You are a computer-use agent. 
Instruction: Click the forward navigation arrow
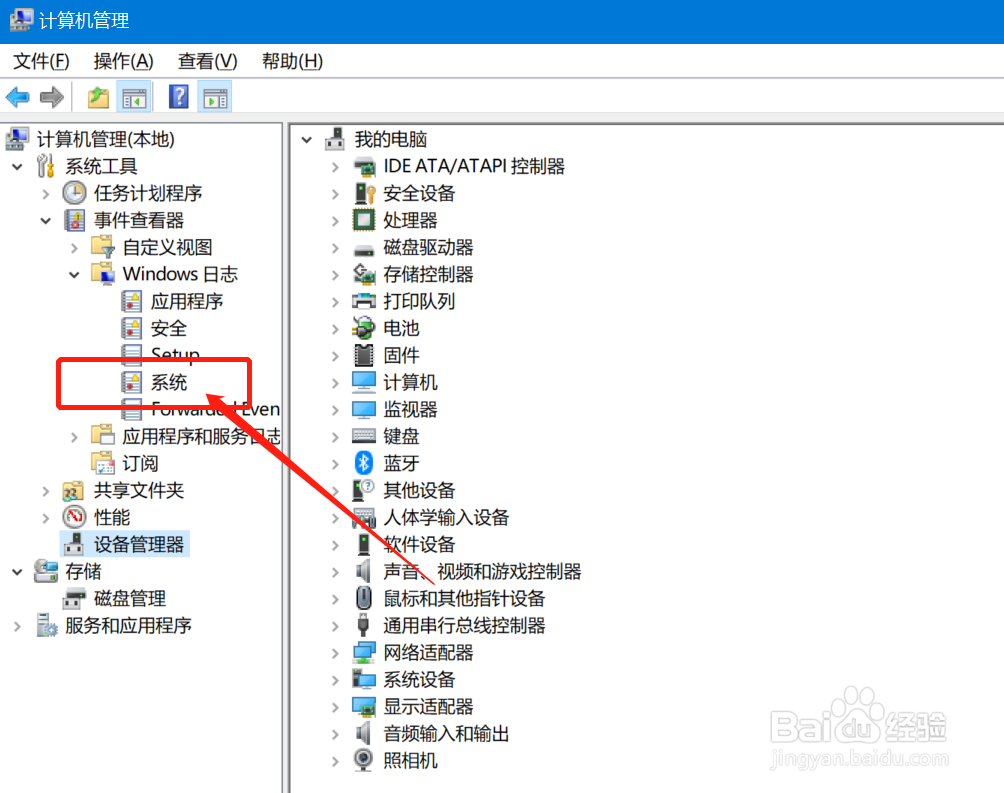point(52,96)
